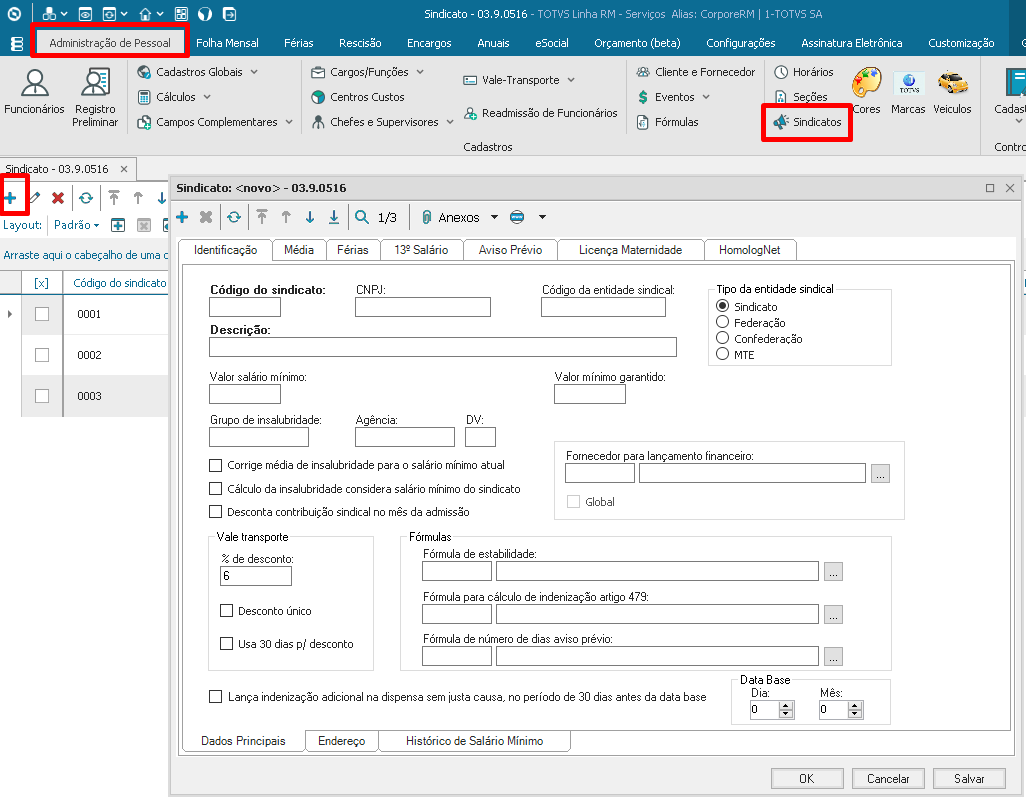Expand Chefes e Supervisores dropdown

coord(450,122)
